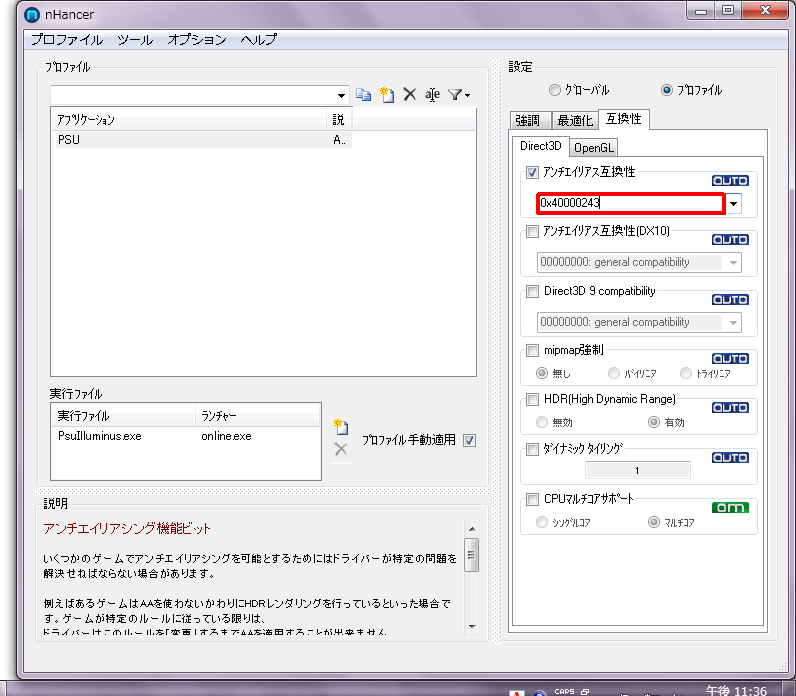Select the プロファイル radio button in 設定
This screenshot has height=696, width=796.
click(667, 90)
